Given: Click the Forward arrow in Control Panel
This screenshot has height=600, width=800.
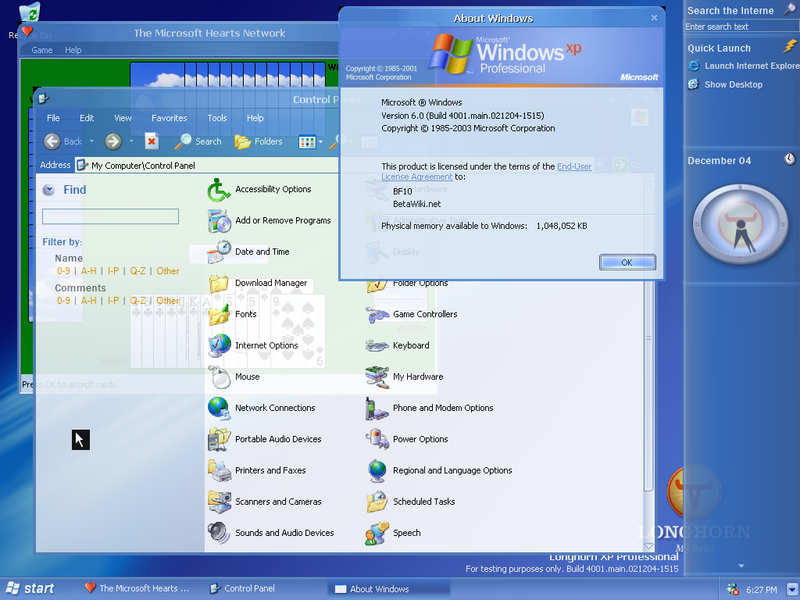Looking at the screenshot, I should point(113,141).
